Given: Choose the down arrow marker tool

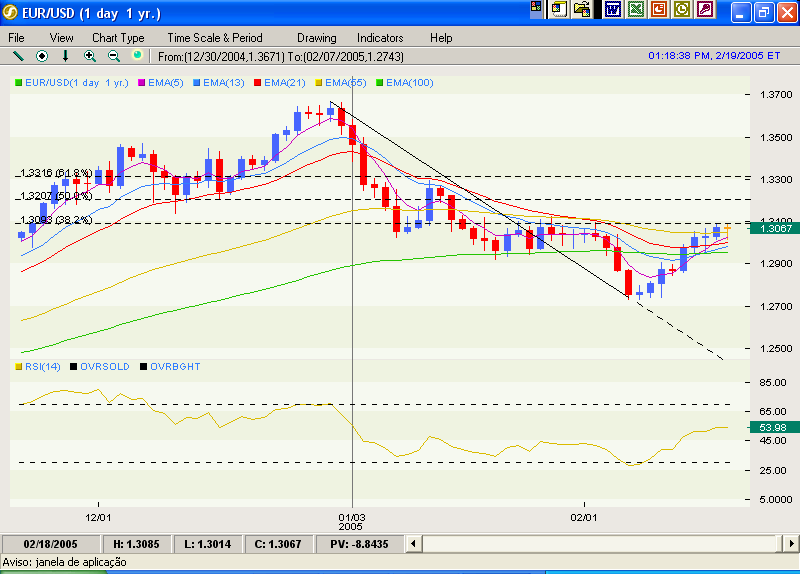Looking at the screenshot, I should click(65, 56).
